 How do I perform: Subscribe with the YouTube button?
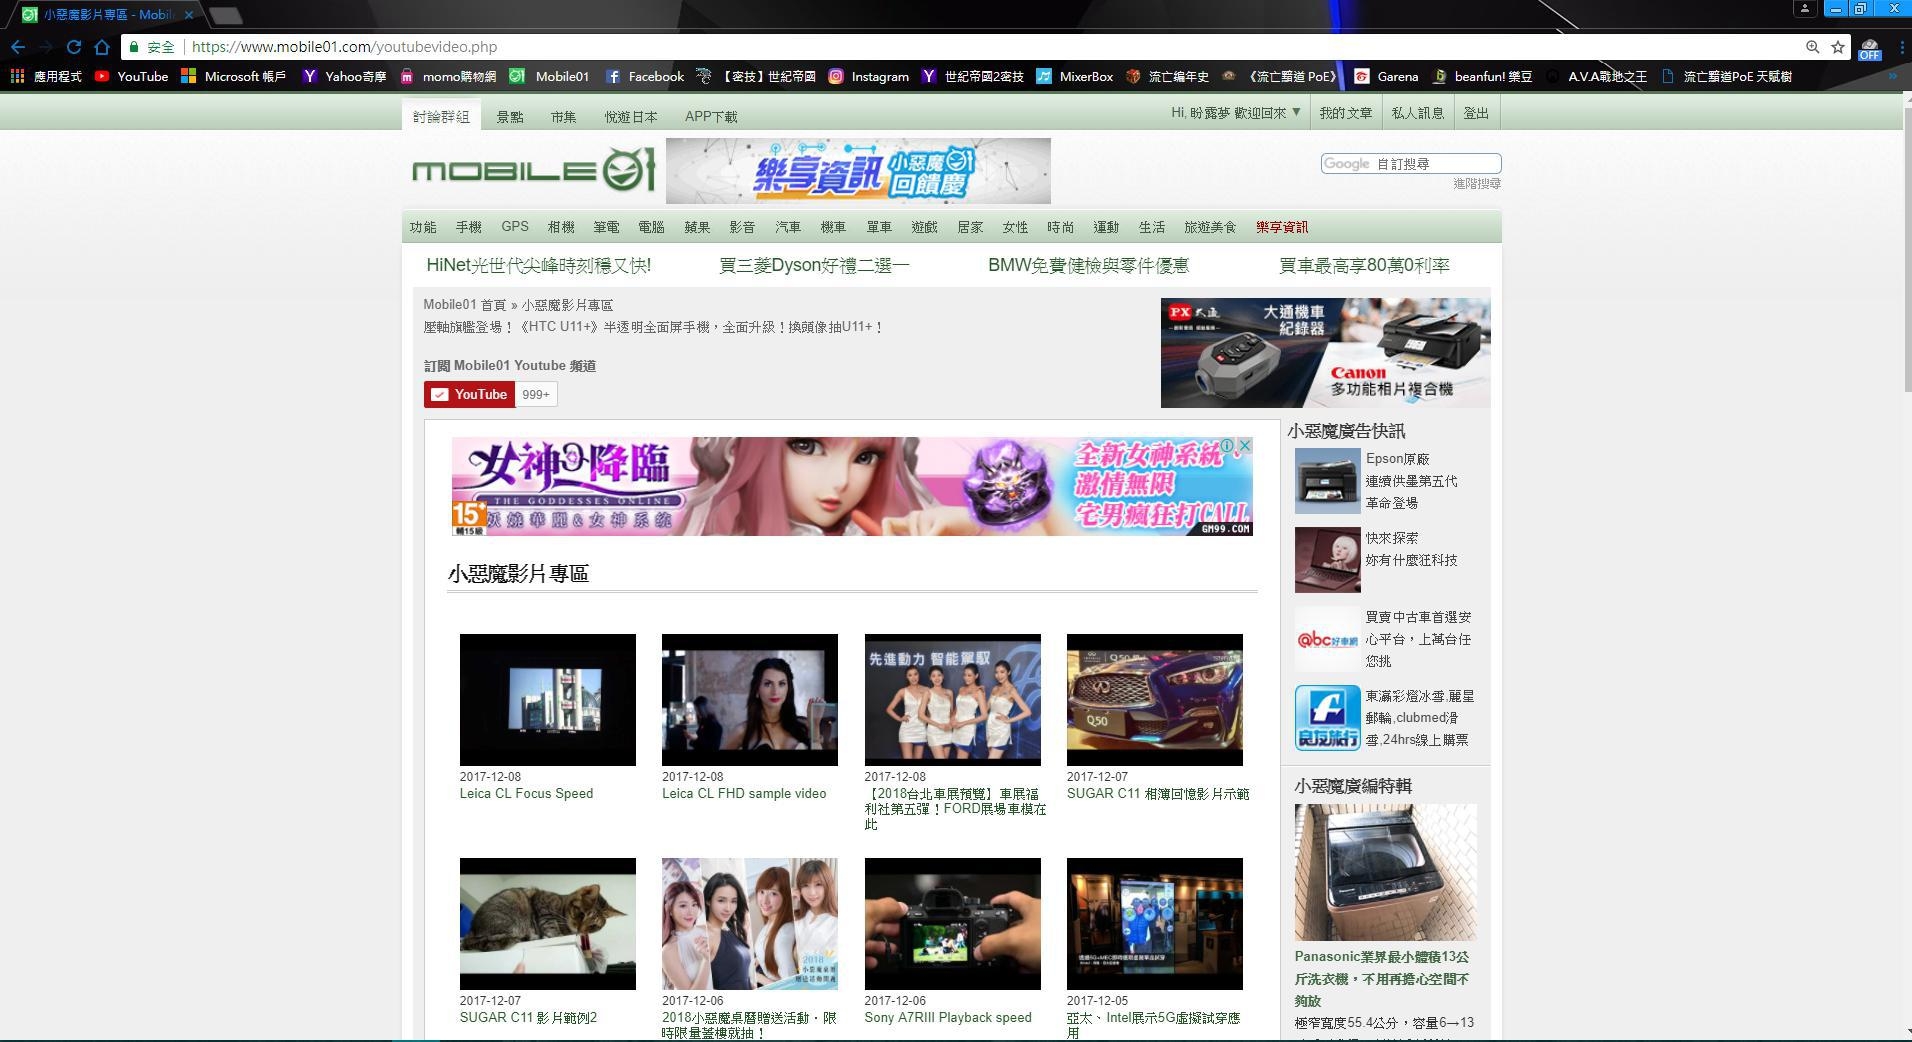tap(469, 394)
